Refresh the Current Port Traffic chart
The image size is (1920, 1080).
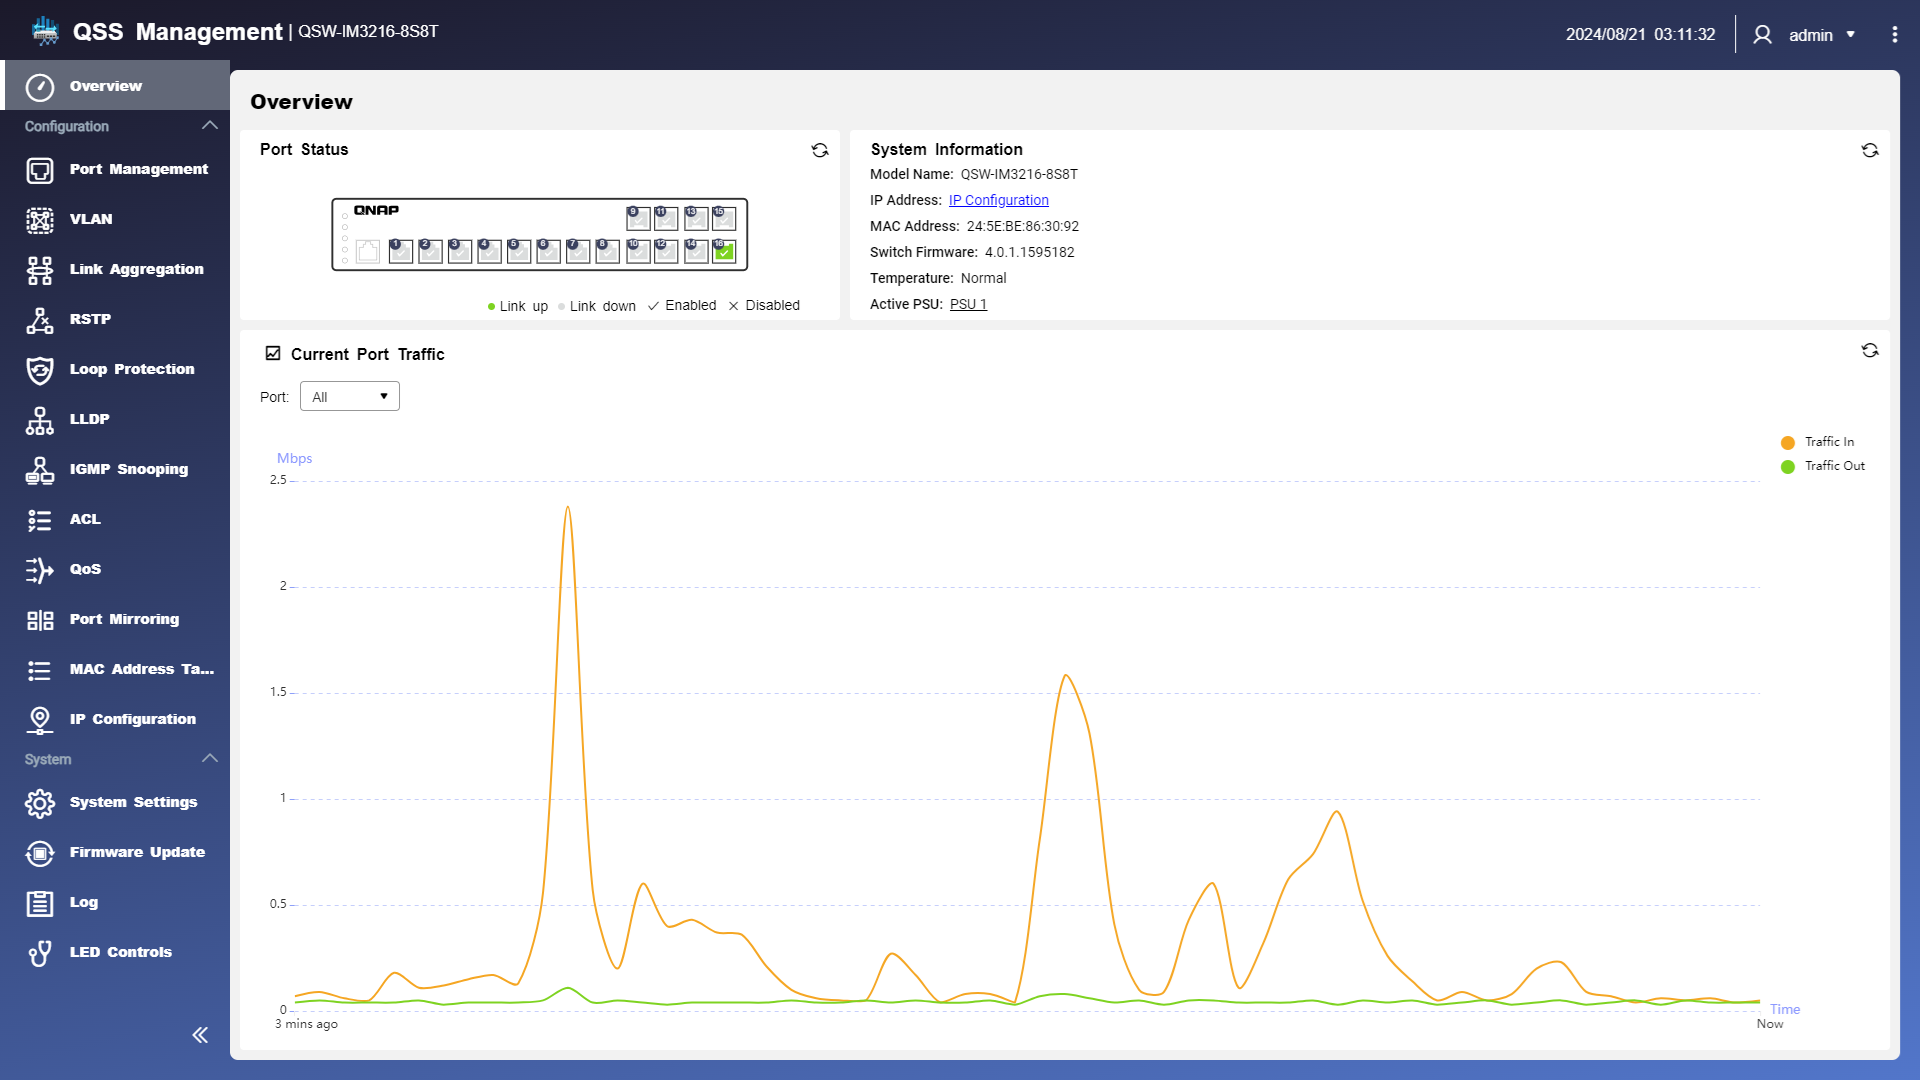click(x=1870, y=350)
